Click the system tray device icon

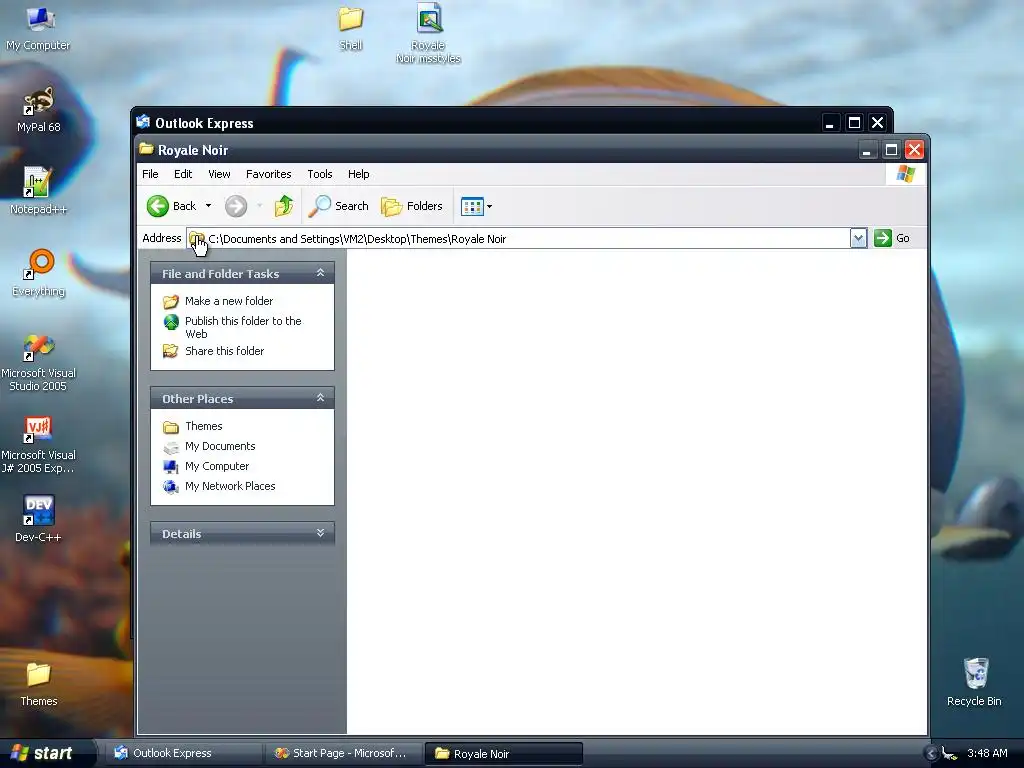950,754
